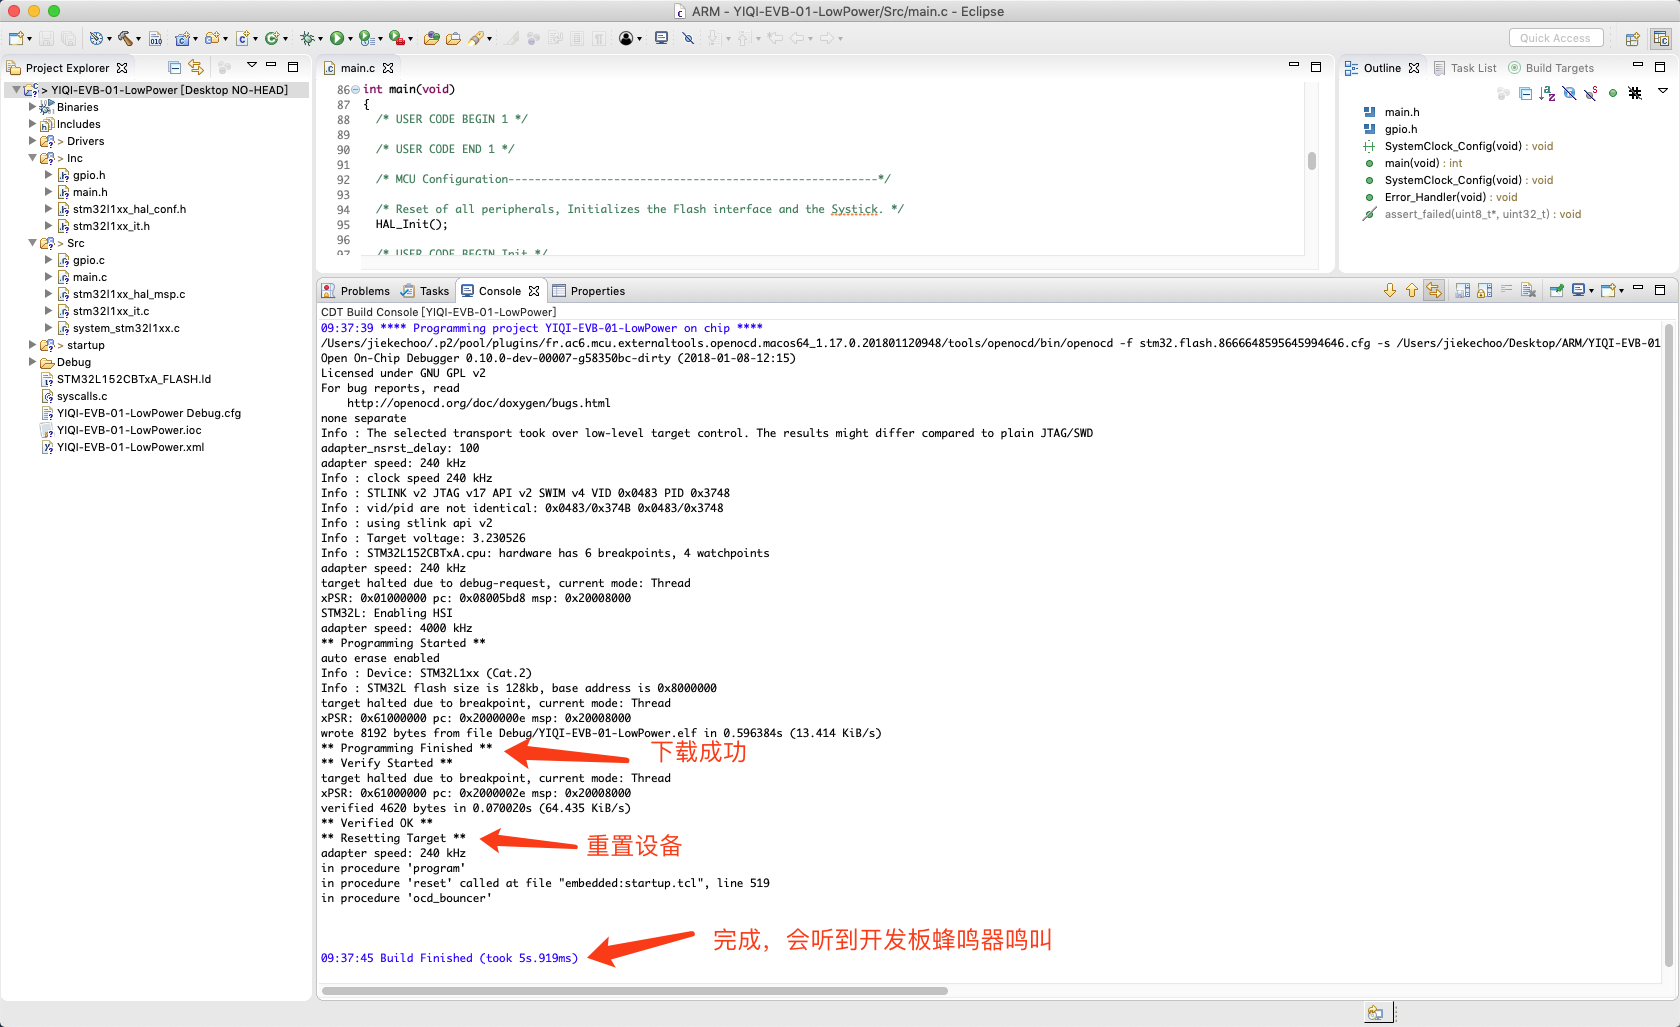
Task: Expand the Drivers folder
Action: tap(32, 141)
